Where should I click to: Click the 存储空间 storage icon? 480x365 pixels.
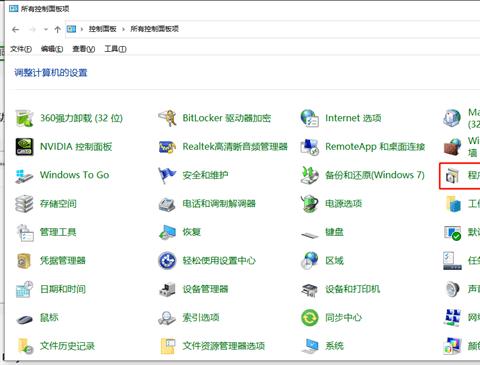click(x=24, y=204)
